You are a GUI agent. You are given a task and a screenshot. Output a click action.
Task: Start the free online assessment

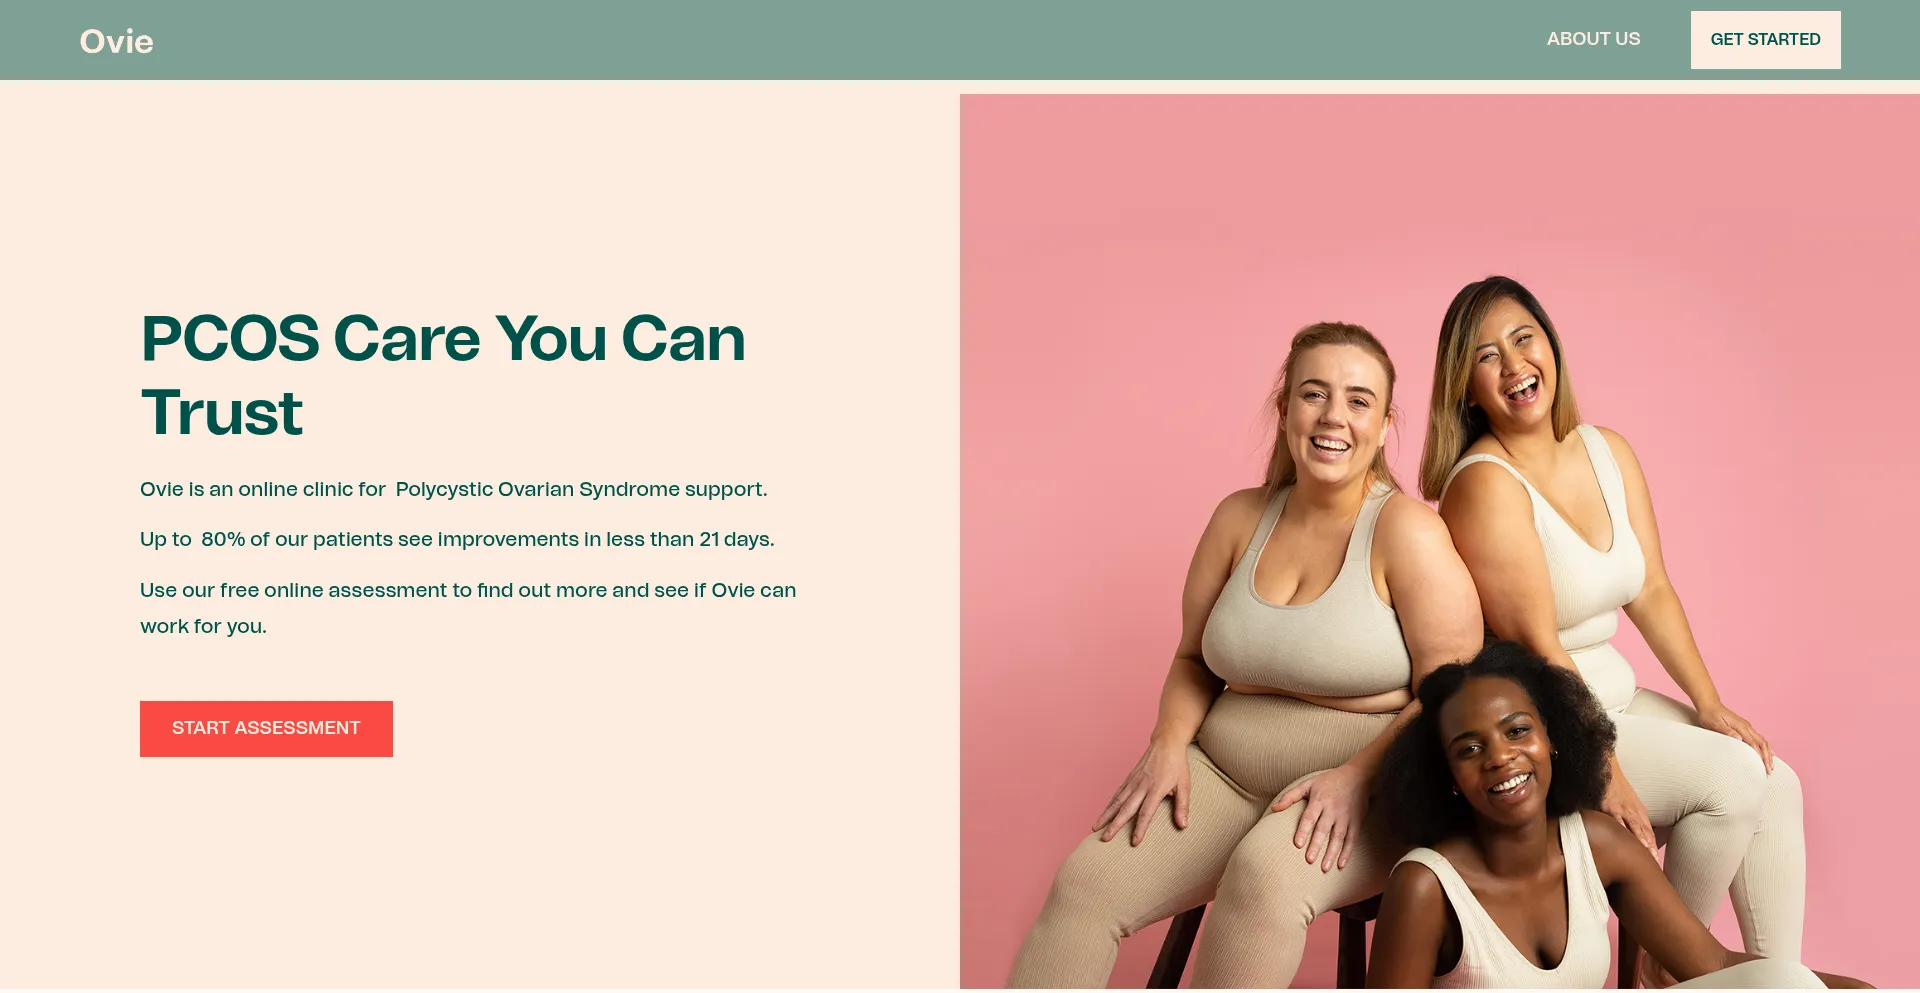point(266,729)
